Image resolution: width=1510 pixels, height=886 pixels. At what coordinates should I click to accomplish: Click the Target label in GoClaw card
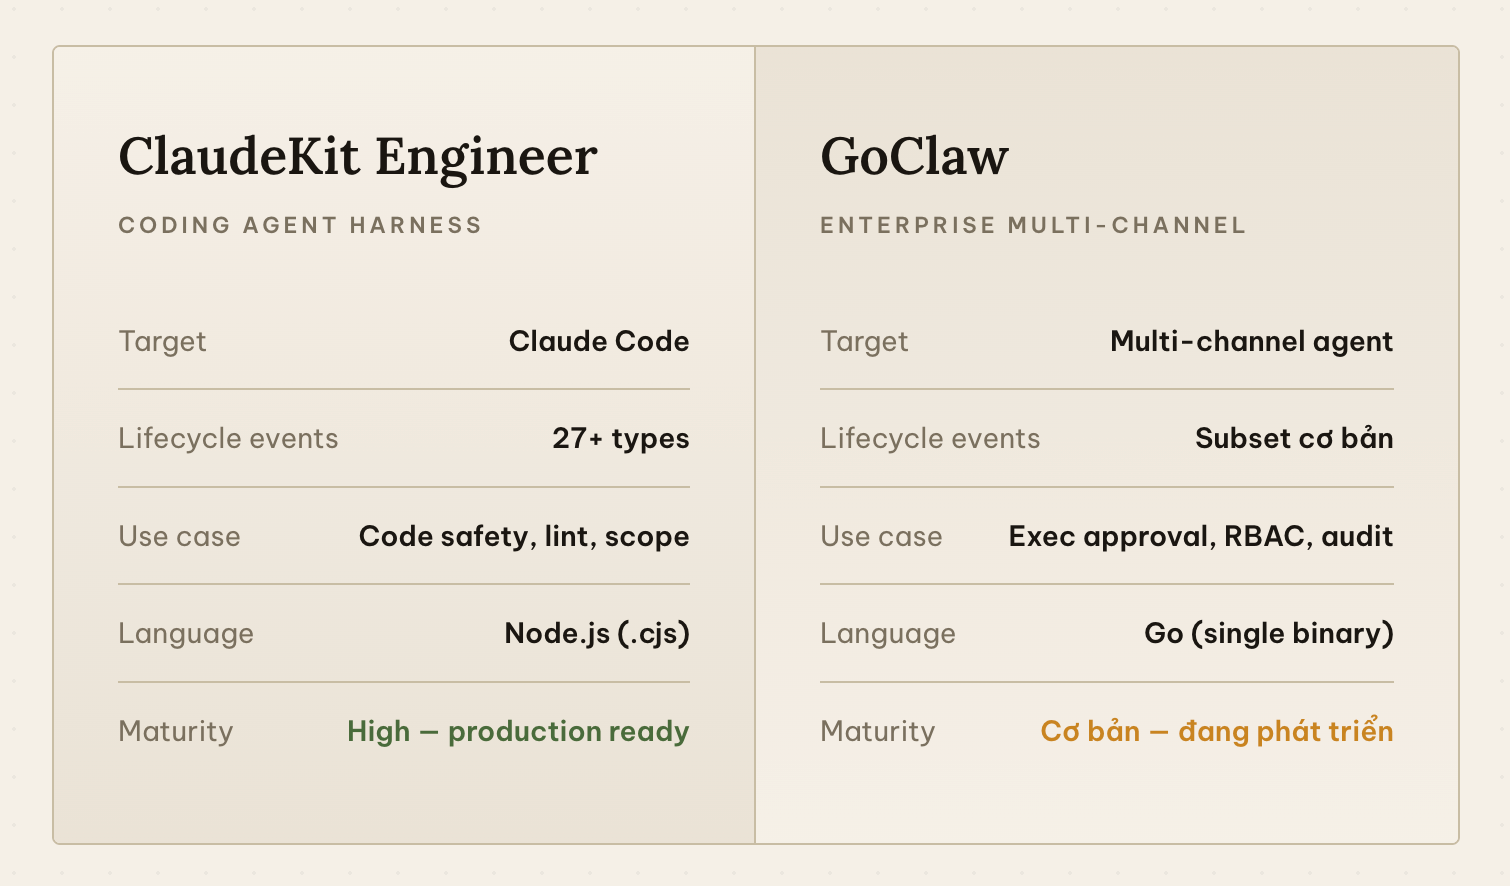tap(864, 341)
